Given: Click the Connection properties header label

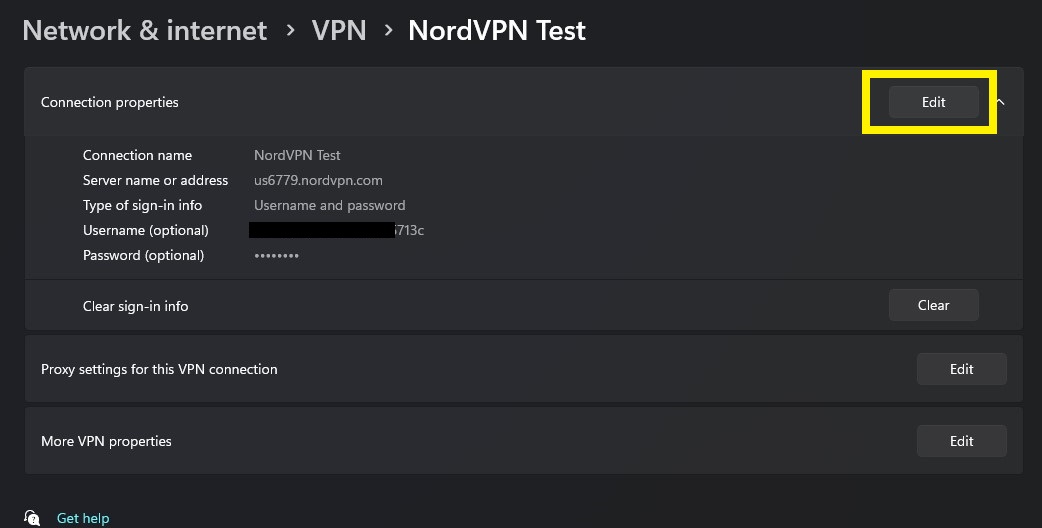Looking at the screenshot, I should pos(110,102).
